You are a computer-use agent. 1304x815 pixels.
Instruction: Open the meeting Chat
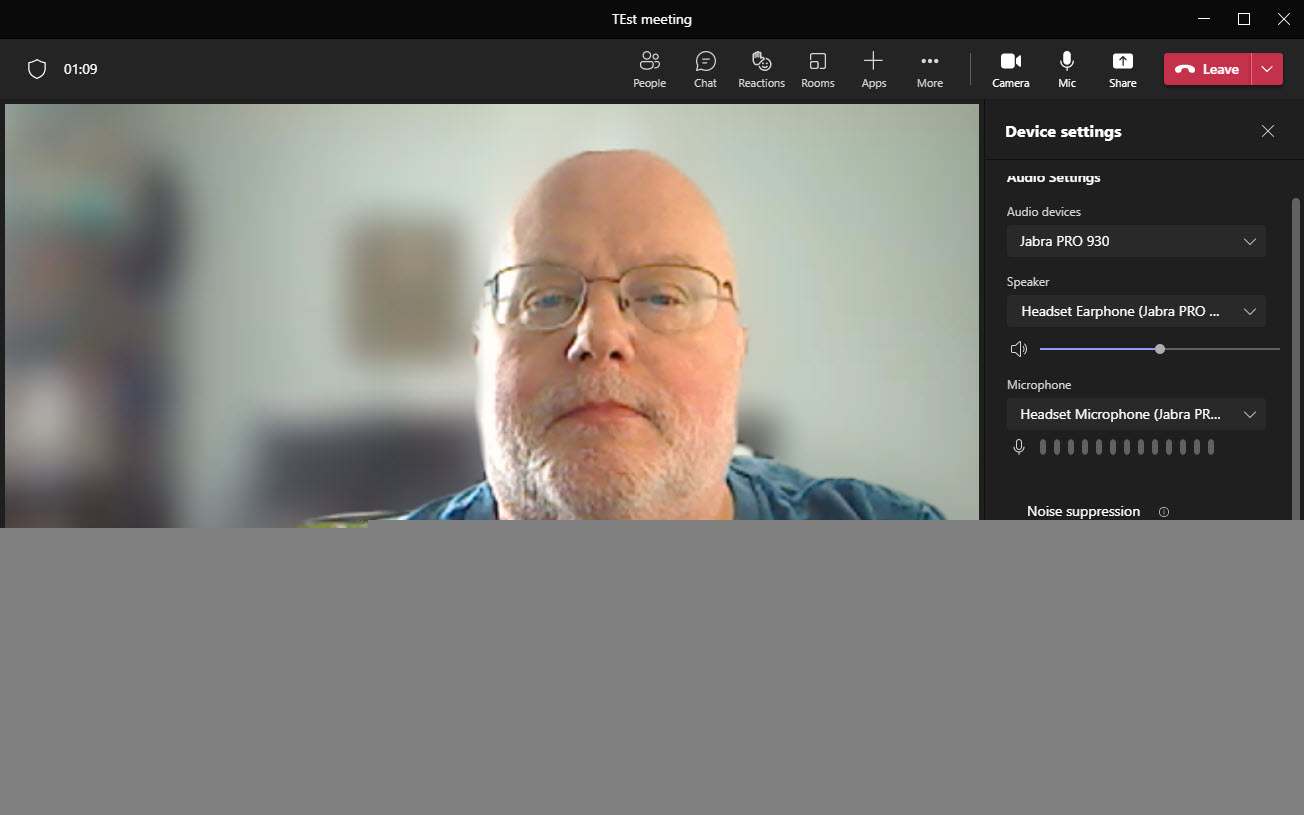(x=705, y=69)
